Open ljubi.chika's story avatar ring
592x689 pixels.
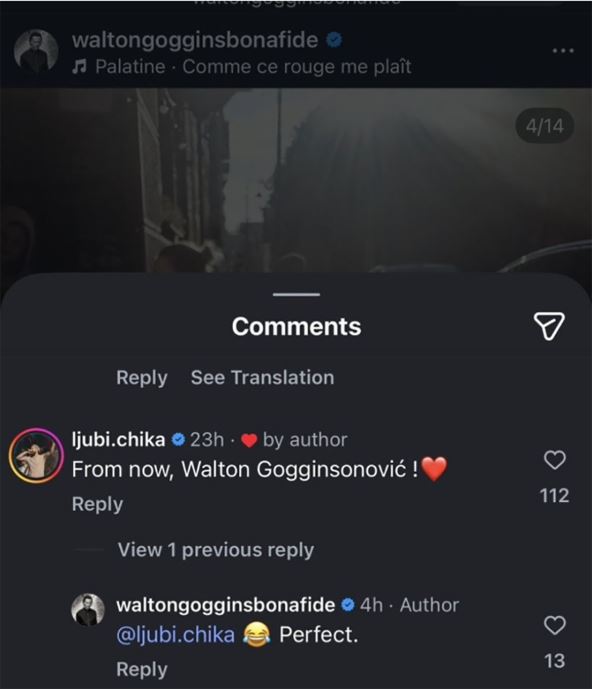[x=36, y=456]
